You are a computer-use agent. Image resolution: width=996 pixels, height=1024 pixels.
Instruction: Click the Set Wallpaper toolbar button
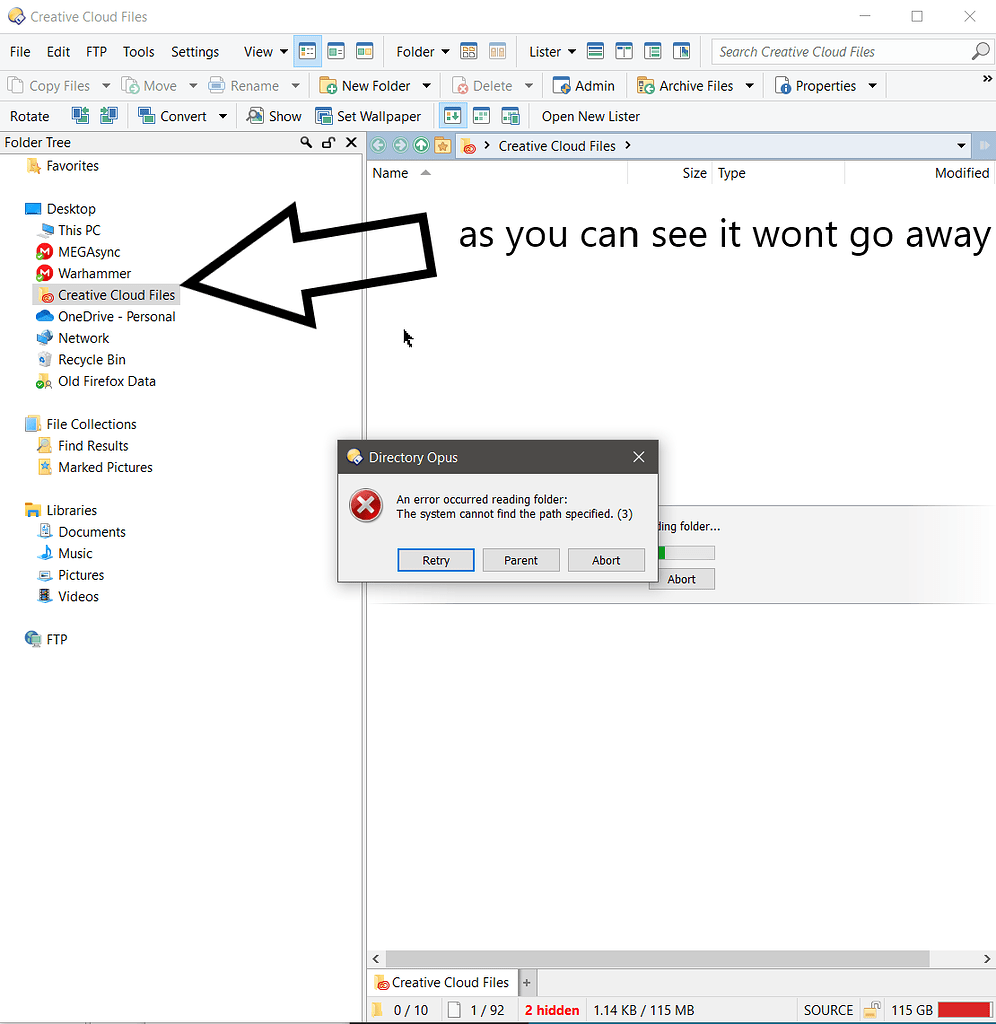(x=369, y=116)
